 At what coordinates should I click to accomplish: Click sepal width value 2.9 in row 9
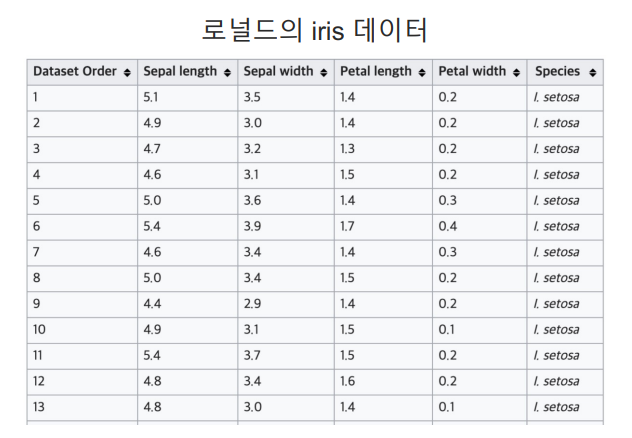pyautogui.click(x=252, y=303)
